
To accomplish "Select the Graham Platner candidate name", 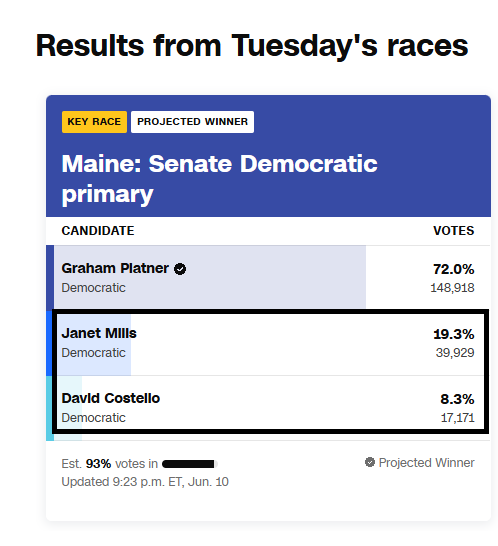I will [115, 268].
